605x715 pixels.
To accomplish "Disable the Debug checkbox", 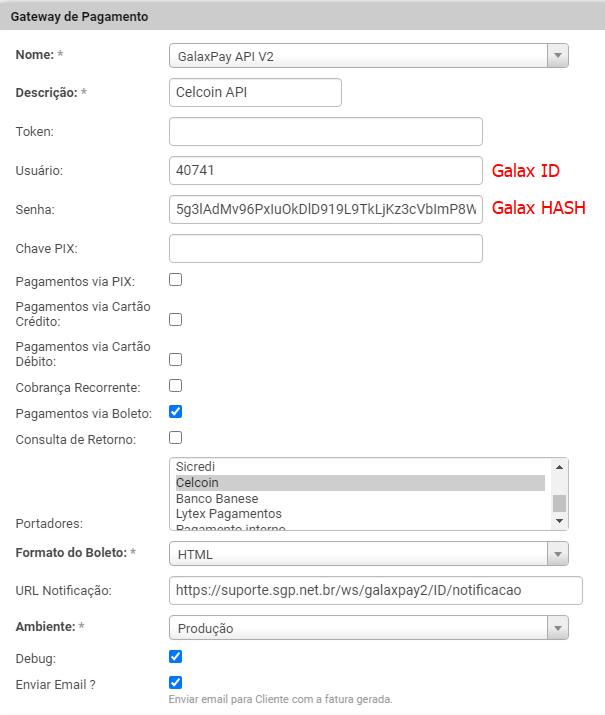I will coord(176,657).
